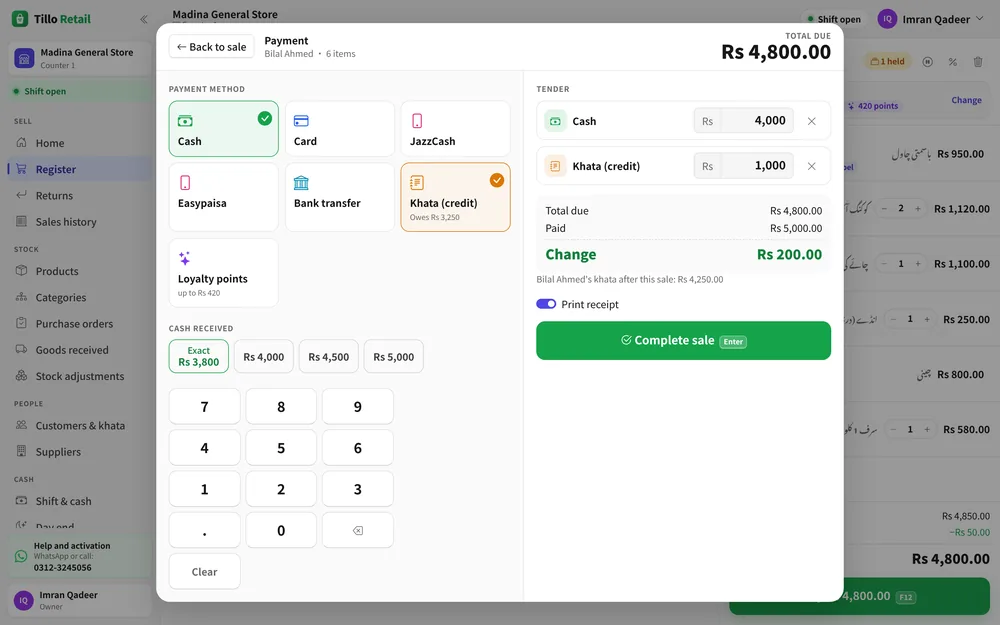Tap keypad digit 8
The height and width of the screenshot is (625, 1000).
281,406
